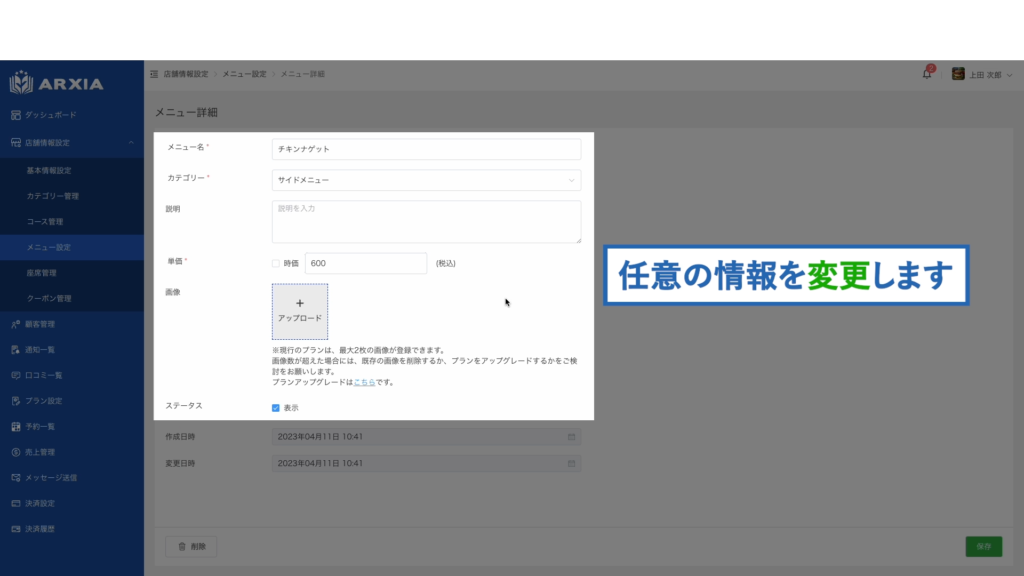Click the アップロード image upload box
Image resolution: width=1024 pixels, height=576 pixels.
299,311
